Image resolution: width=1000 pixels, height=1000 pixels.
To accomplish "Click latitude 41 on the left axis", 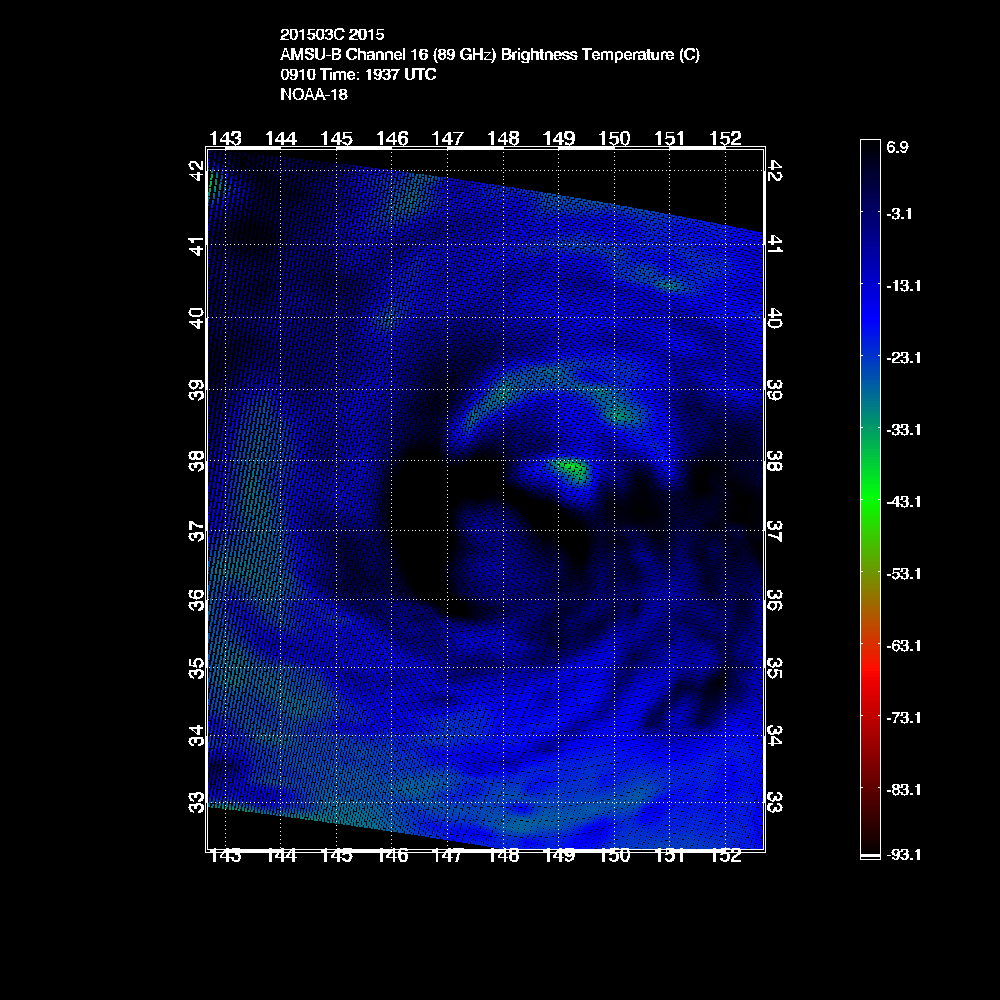I will pyautogui.click(x=197, y=246).
